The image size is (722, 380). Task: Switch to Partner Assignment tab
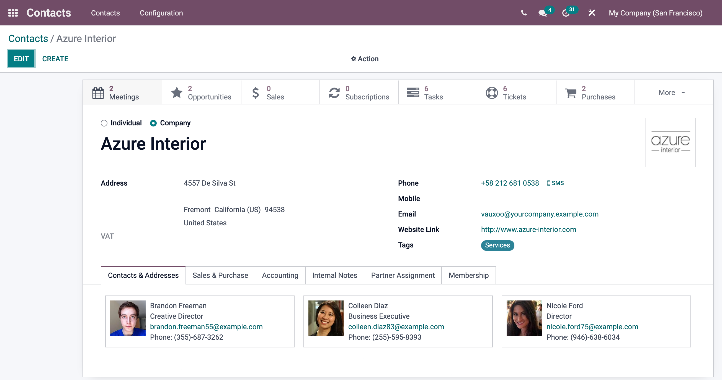pyautogui.click(x=403, y=275)
